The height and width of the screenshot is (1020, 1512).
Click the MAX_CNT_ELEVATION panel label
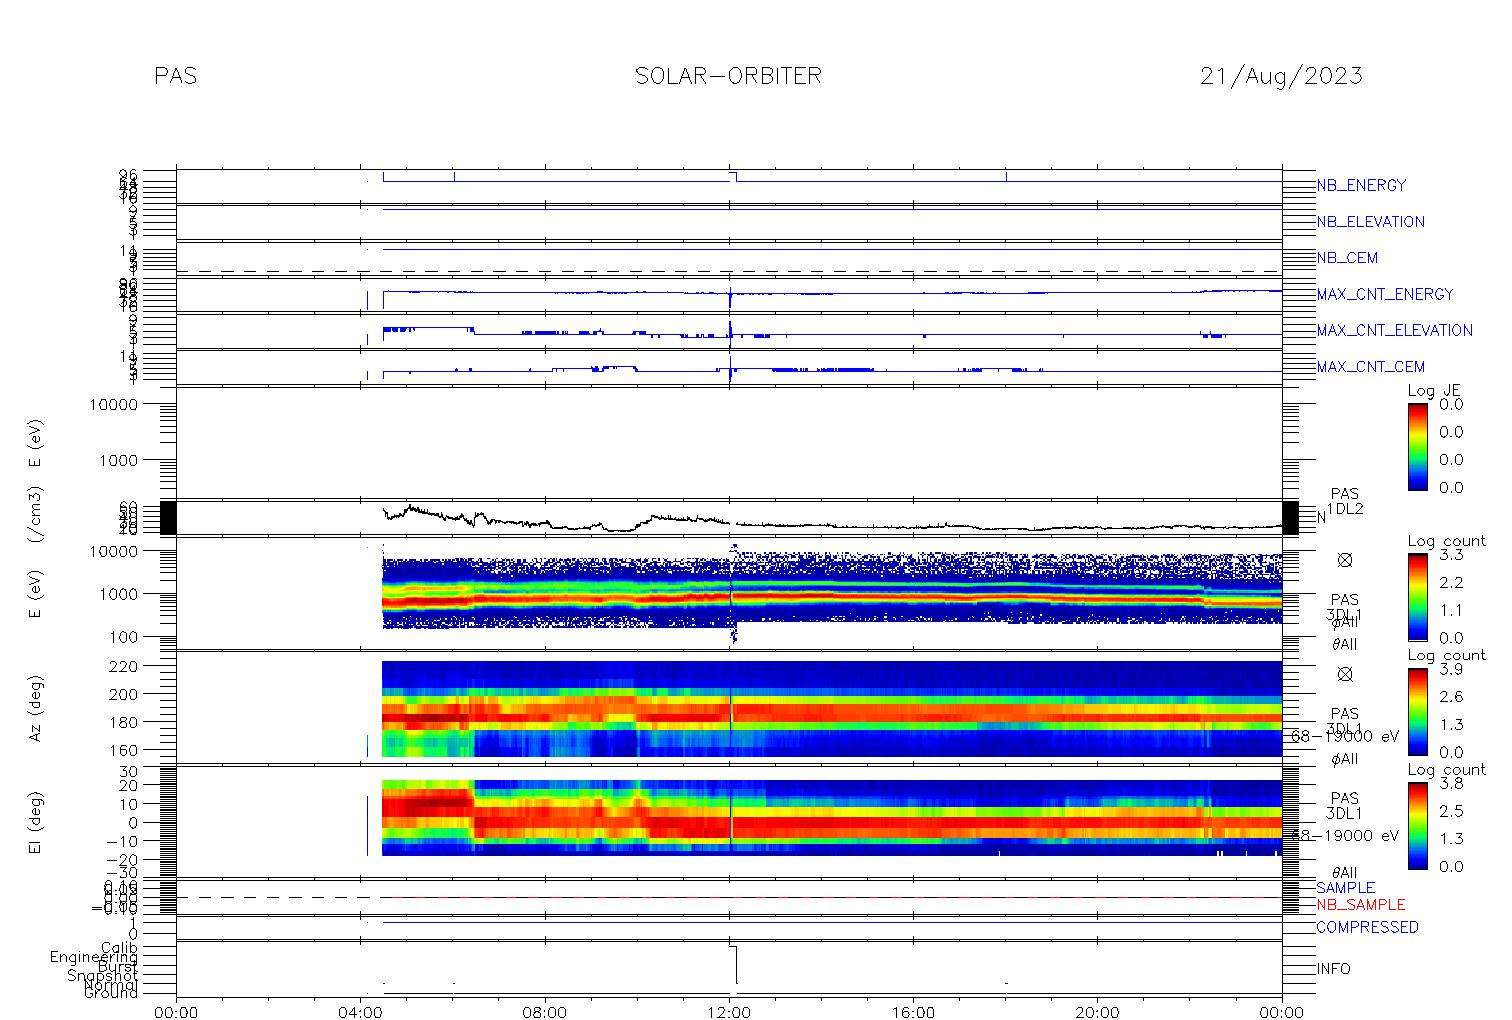pyautogui.click(x=1394, y=330)
